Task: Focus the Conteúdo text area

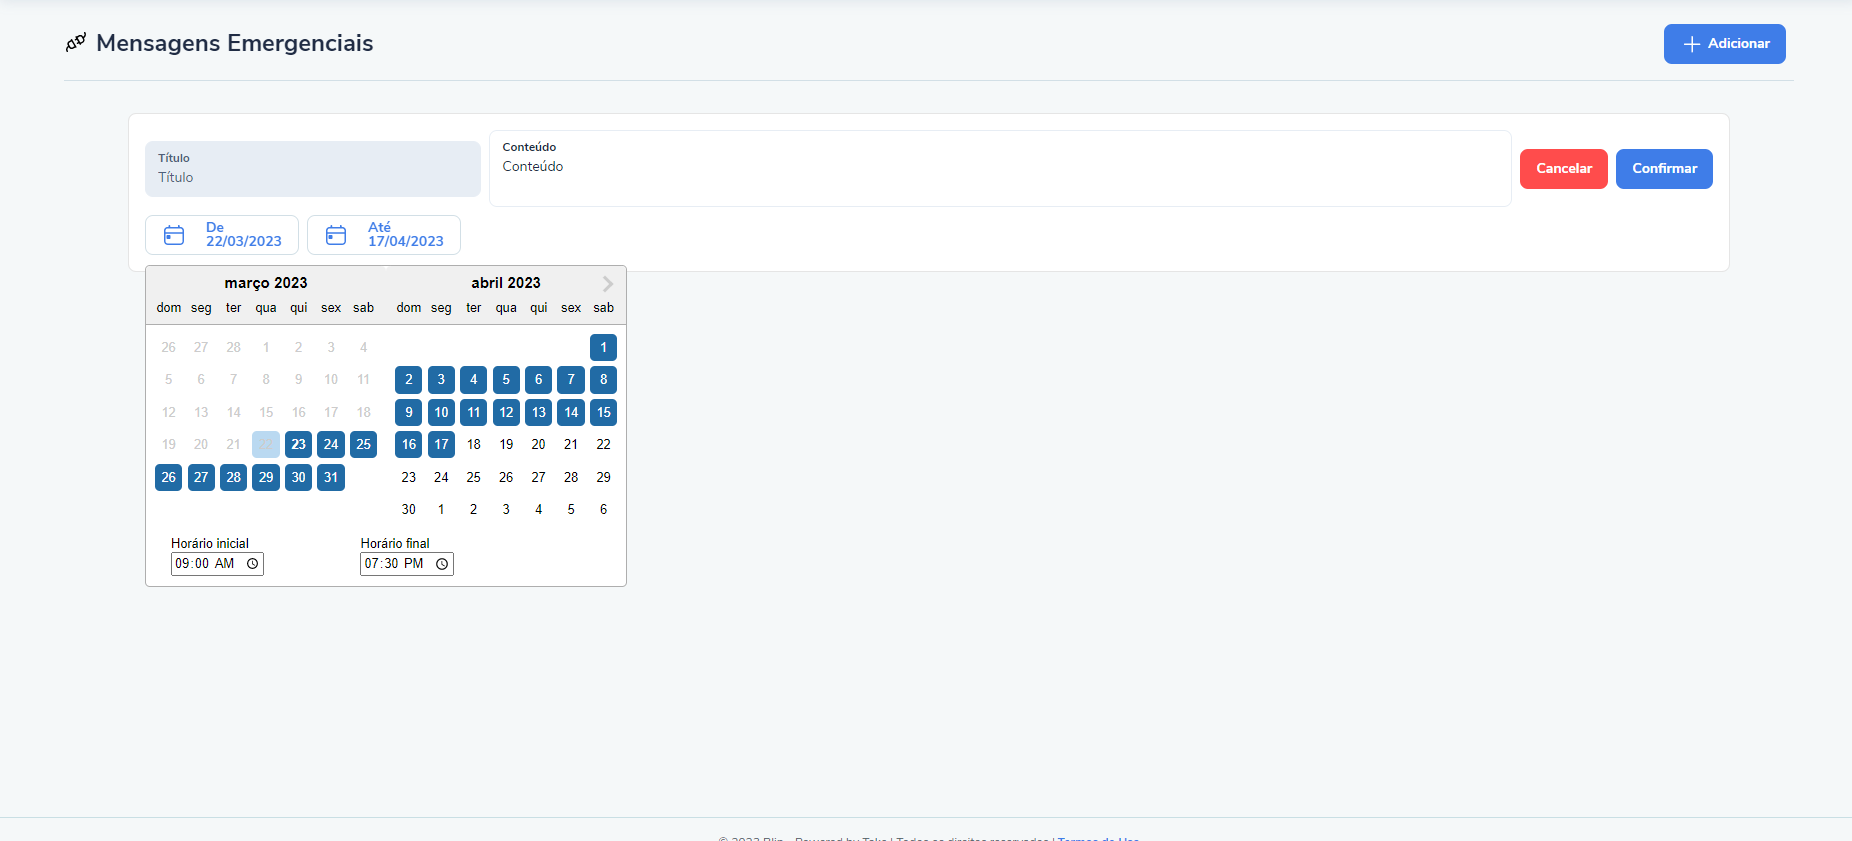Action: [x=1000, y=168]
